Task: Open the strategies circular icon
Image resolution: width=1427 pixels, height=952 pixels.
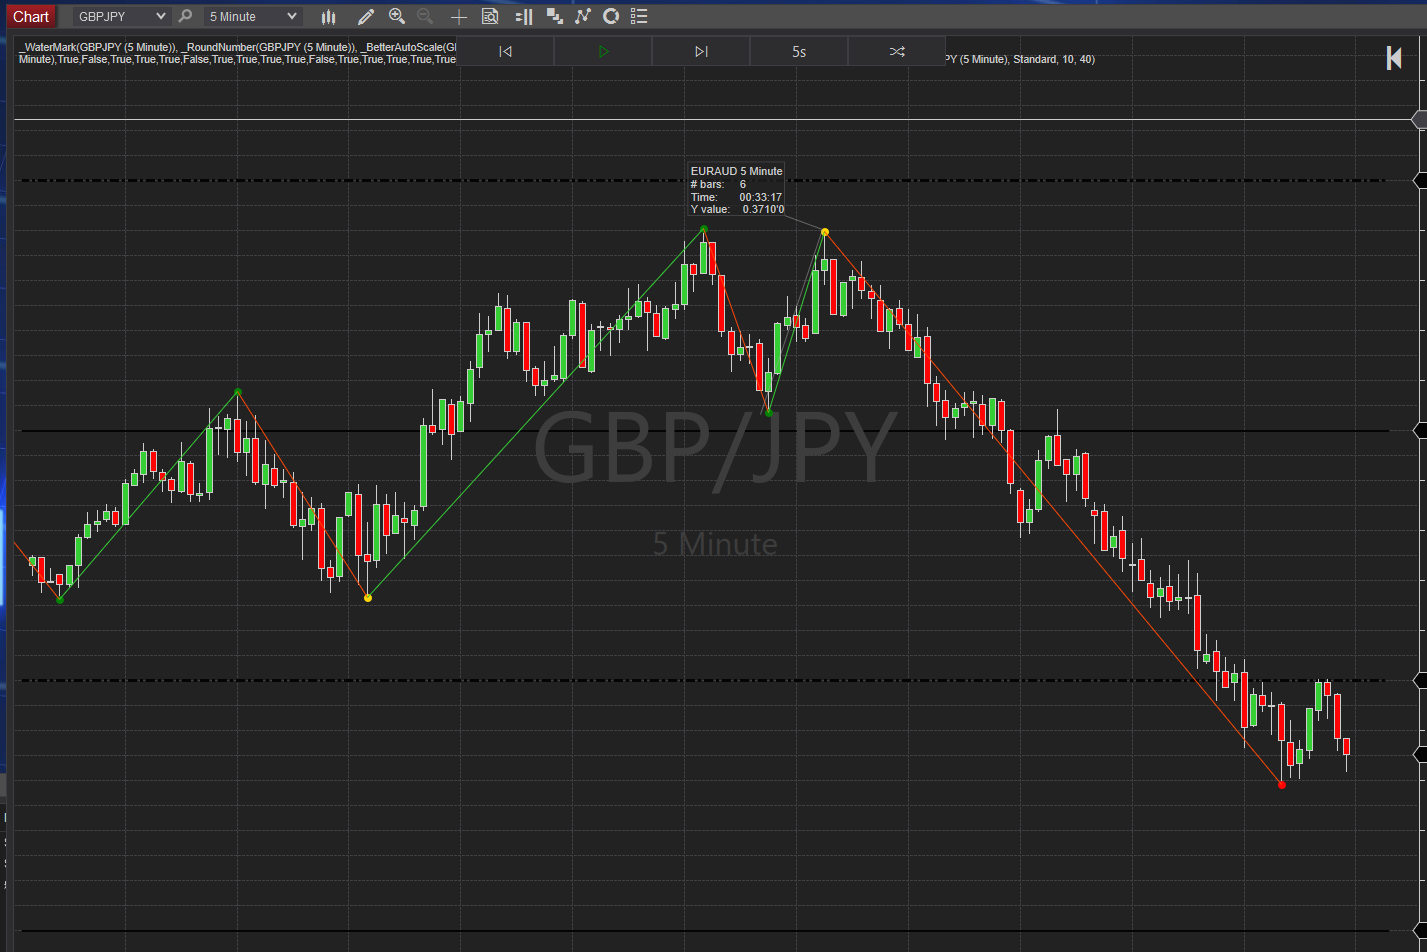Action: pos(611,16)
